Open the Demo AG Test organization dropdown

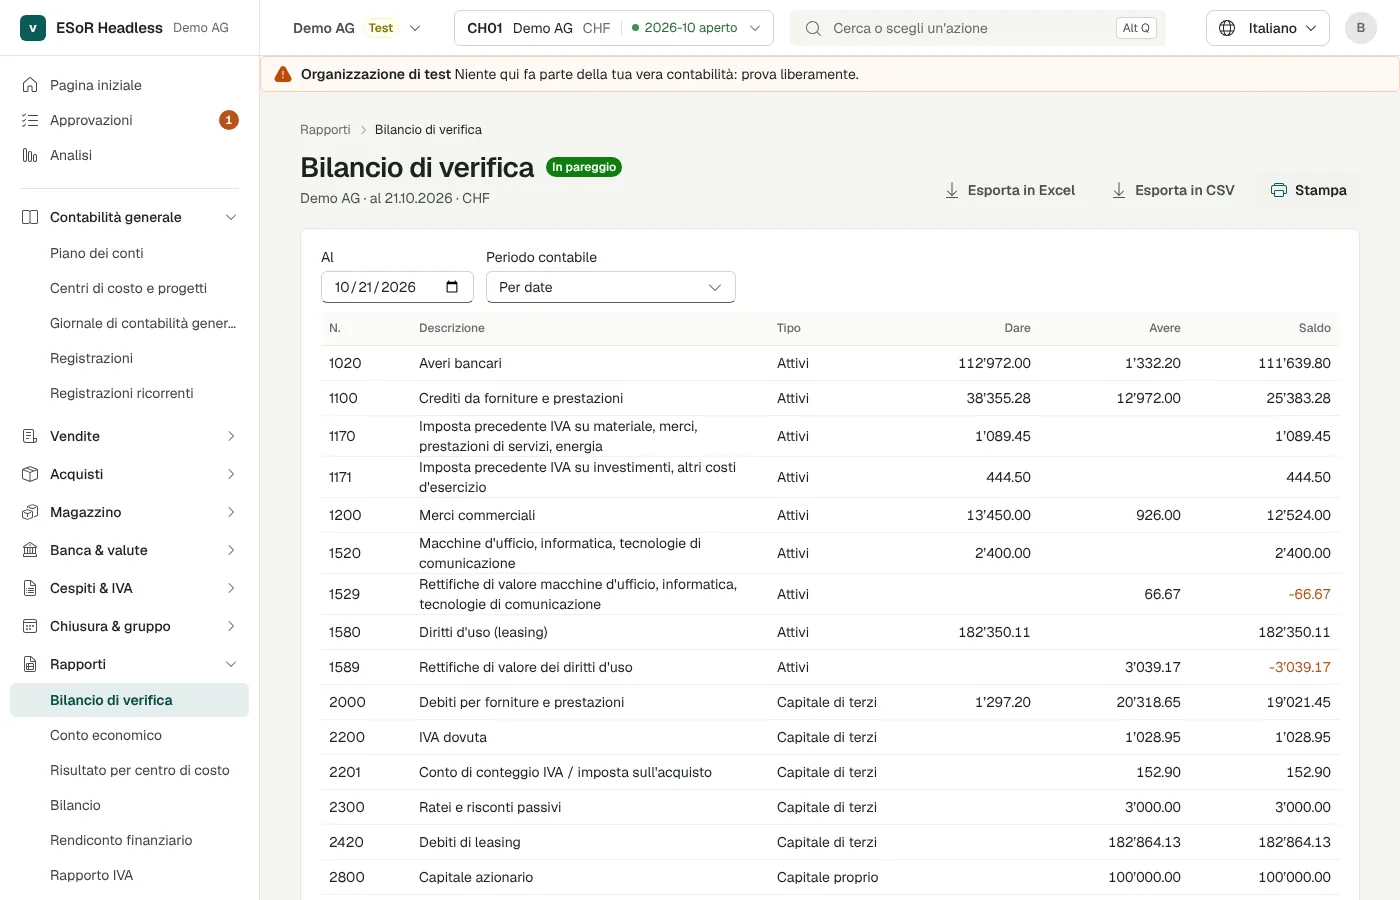357,28
